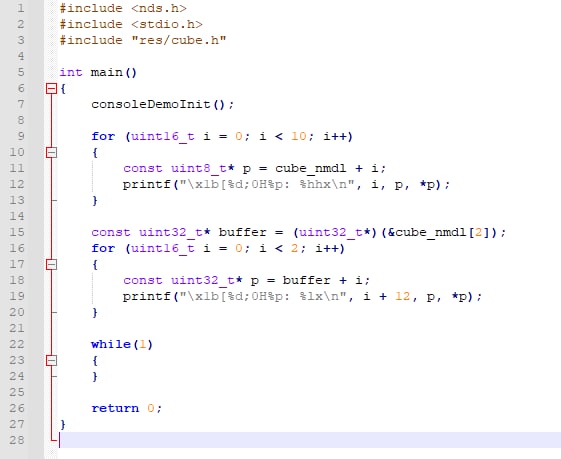Click the "consoleDemoInit();" call
The image size is (561, 459).
163,104
